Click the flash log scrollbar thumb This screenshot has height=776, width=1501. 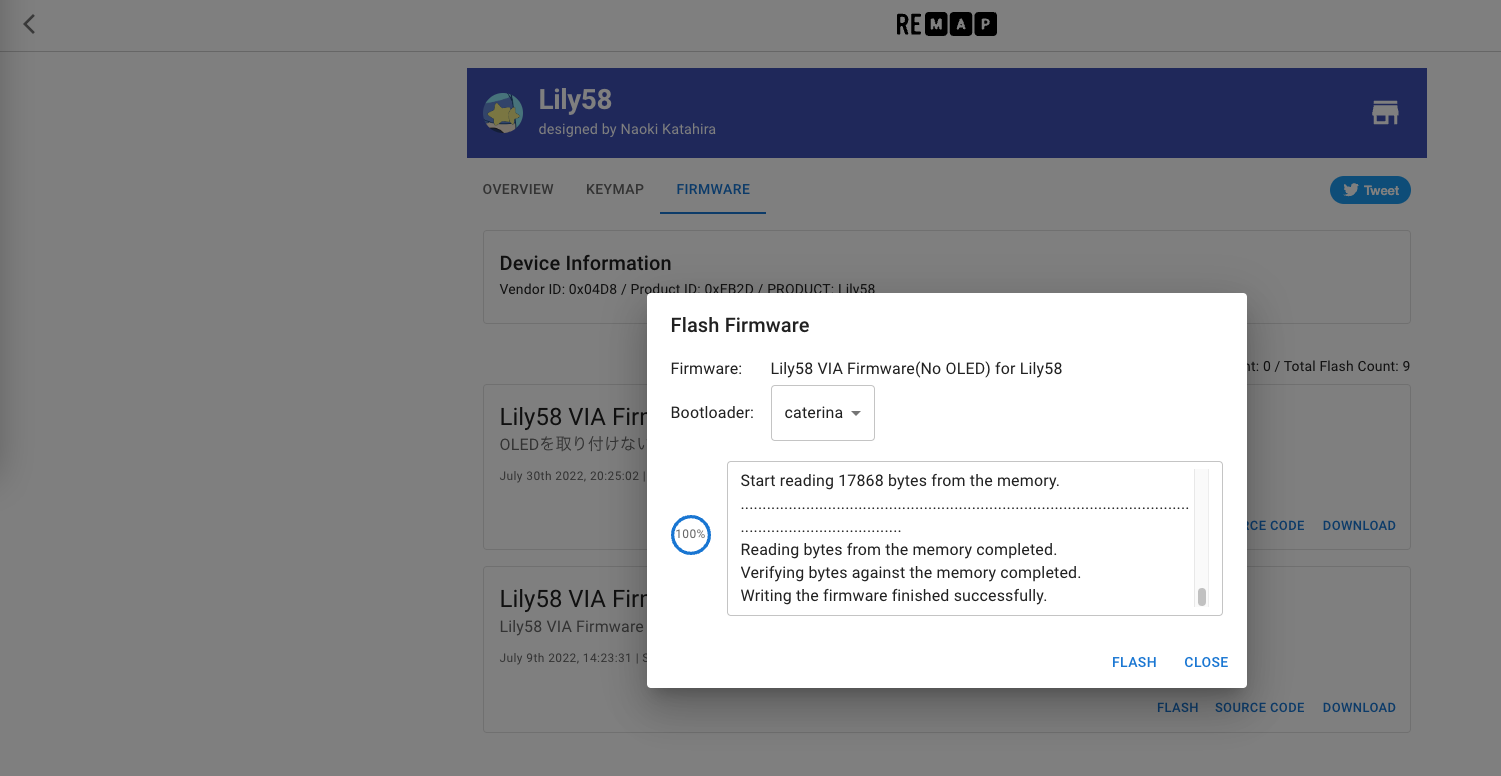coord(1201,597)
